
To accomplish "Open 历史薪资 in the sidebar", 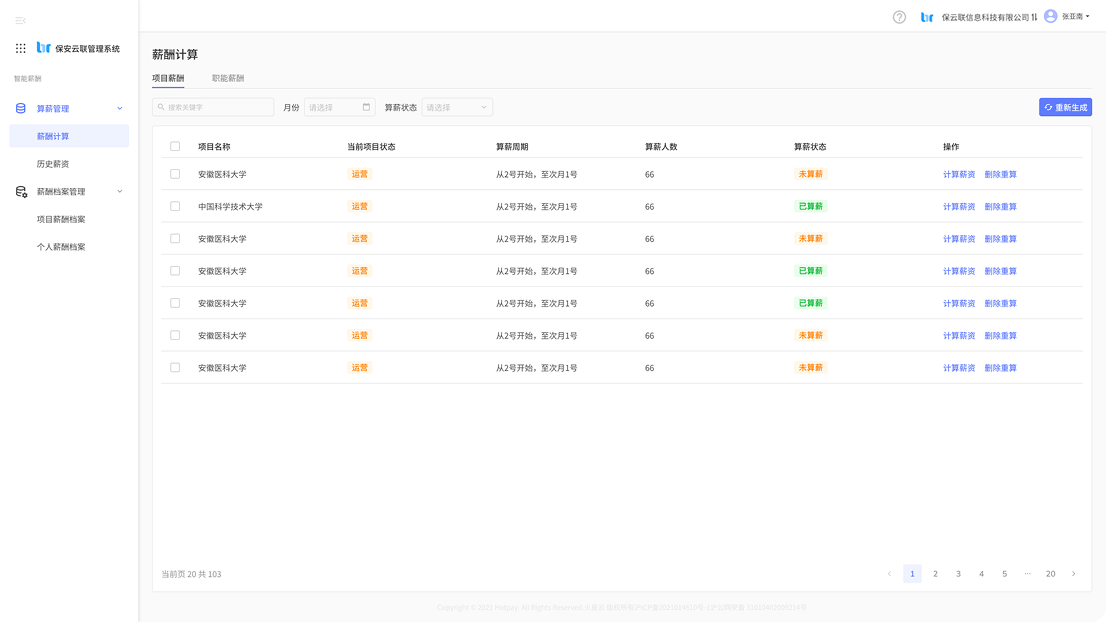I will point(53,164).
